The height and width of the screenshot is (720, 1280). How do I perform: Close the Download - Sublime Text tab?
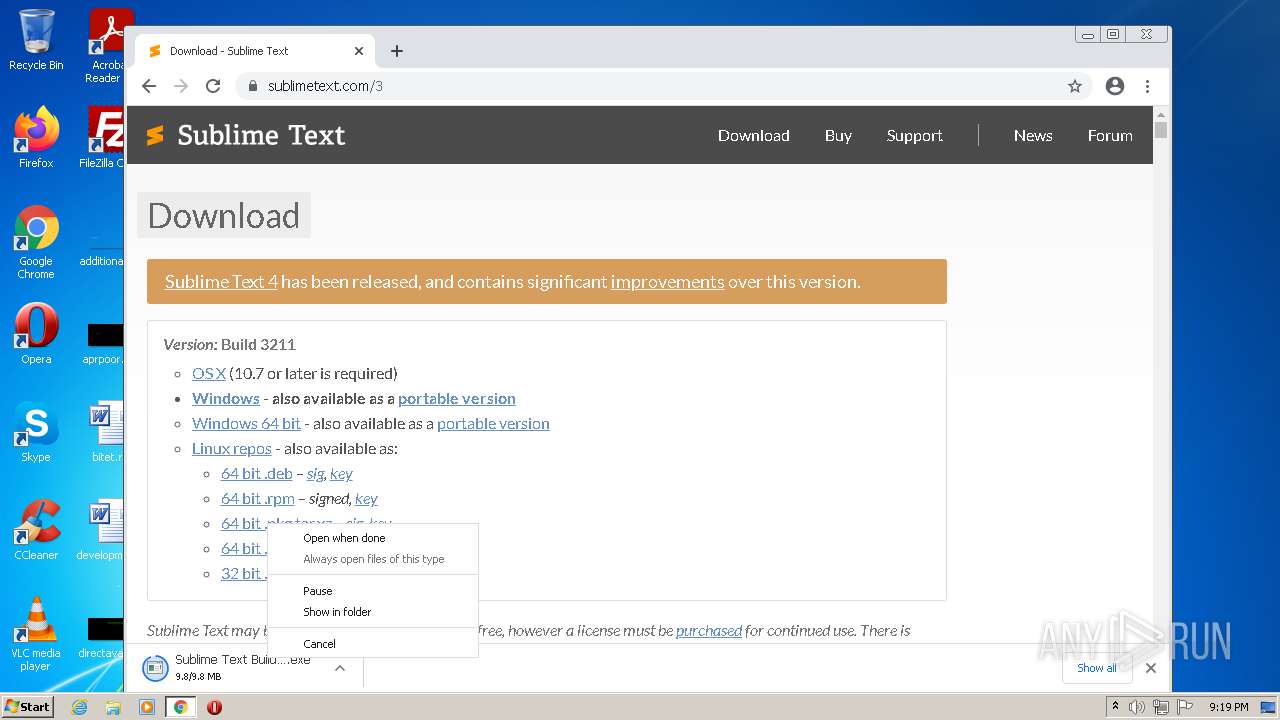359,51
